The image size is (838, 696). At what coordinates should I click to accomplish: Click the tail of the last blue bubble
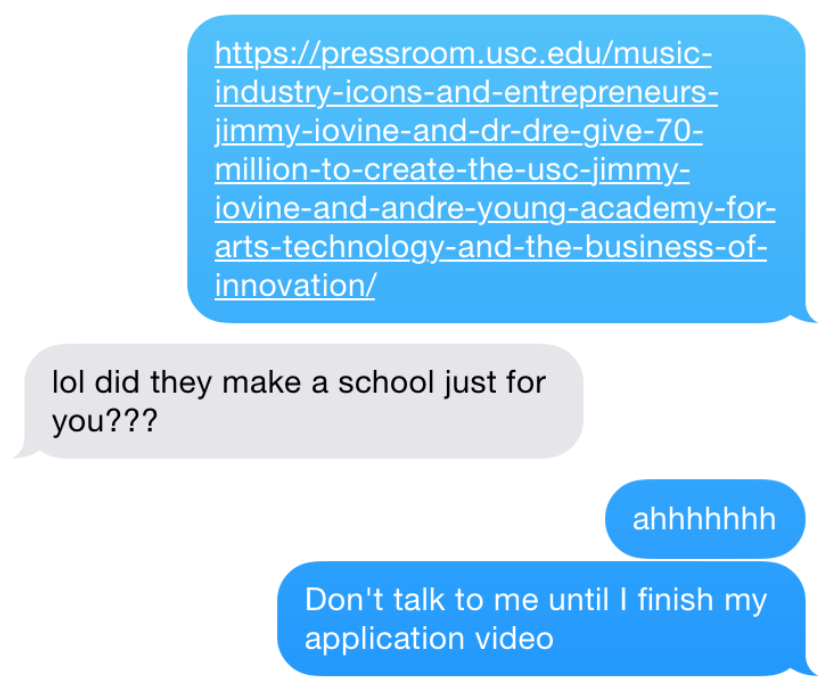(x=806, y=670)
